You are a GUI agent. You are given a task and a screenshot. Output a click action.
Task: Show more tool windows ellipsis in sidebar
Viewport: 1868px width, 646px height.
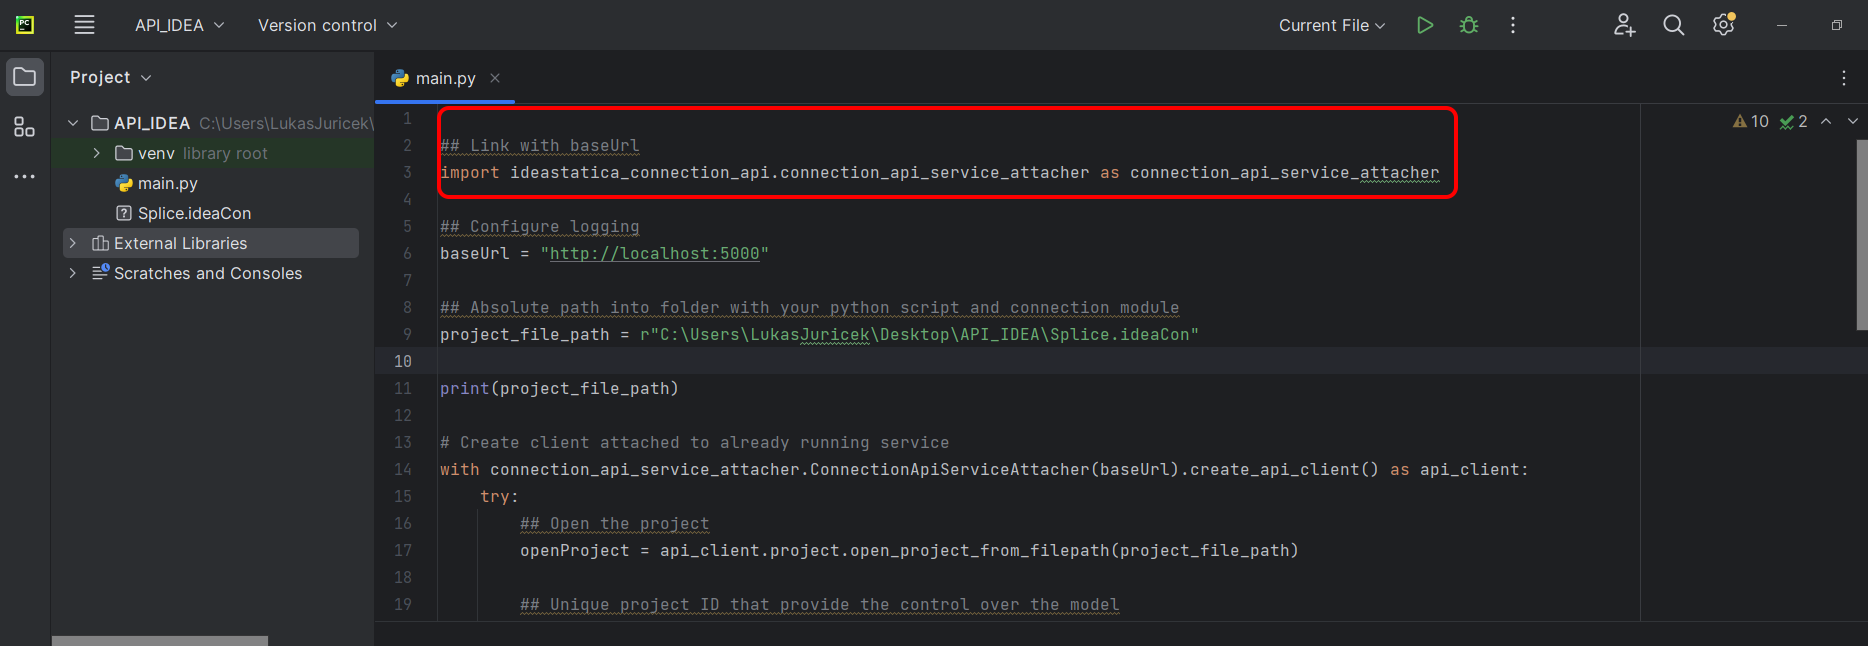click(x=24, y=176)
